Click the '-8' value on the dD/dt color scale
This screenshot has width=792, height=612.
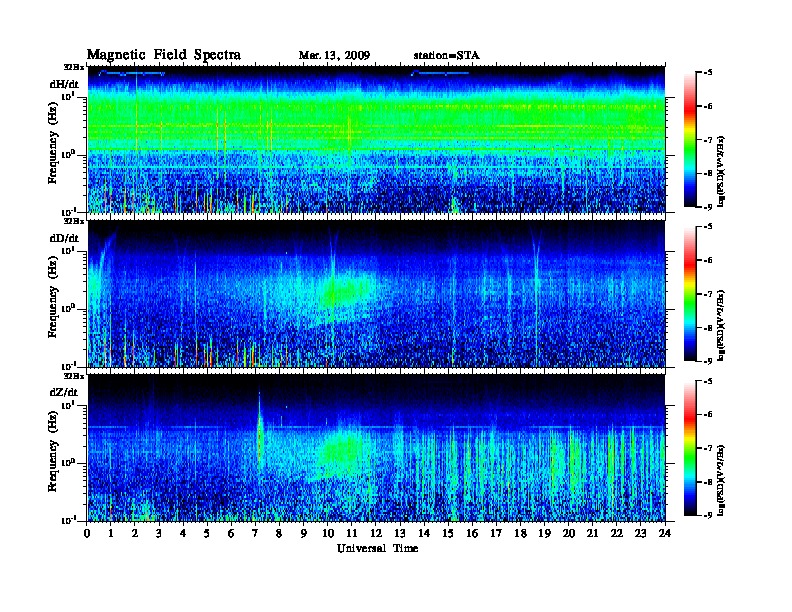tap(707, 328)
